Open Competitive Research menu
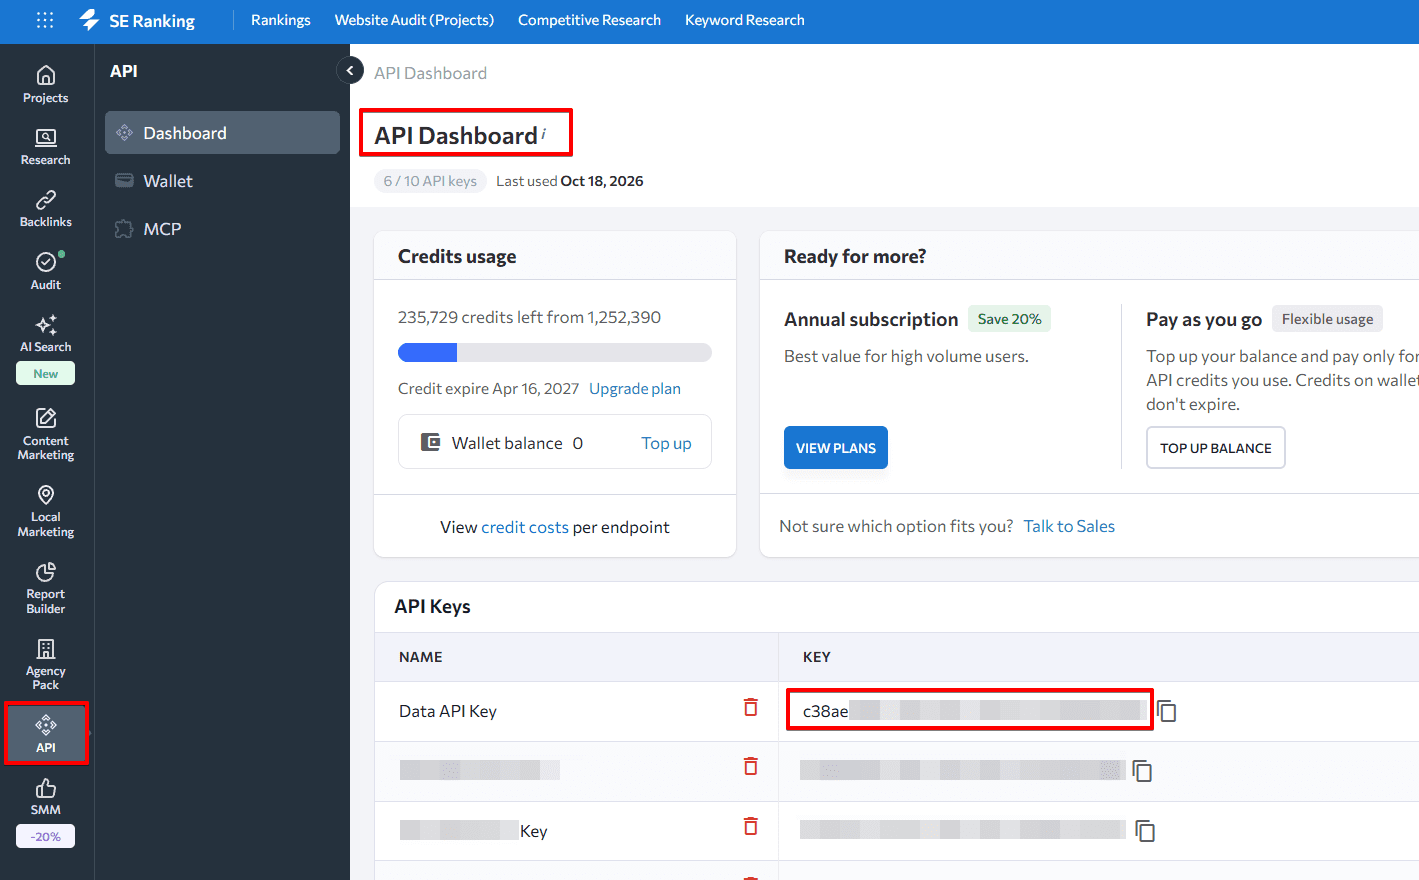This screenshot has width=1419, height=880. 589,20
